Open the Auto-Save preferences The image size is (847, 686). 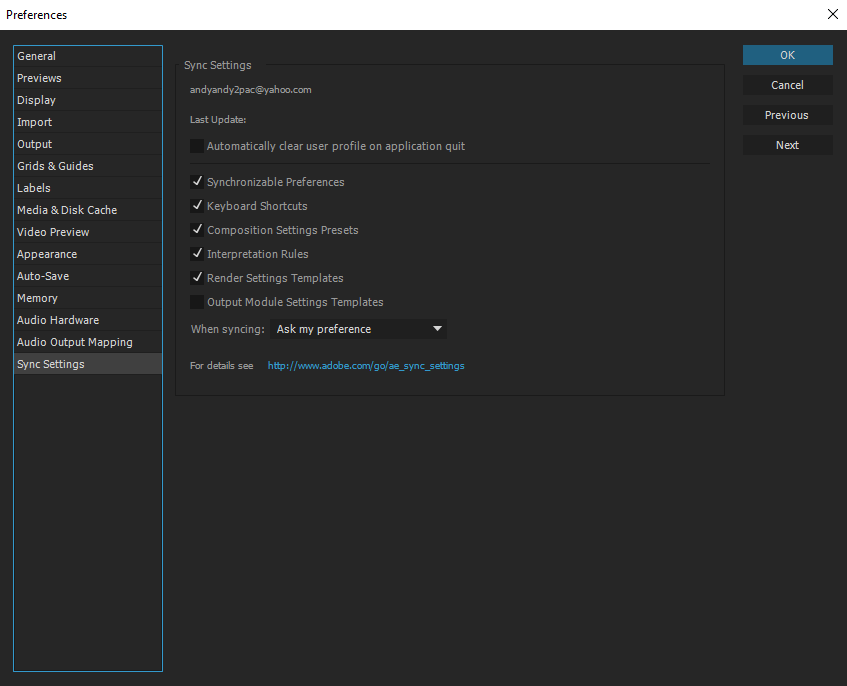(43, 276)
